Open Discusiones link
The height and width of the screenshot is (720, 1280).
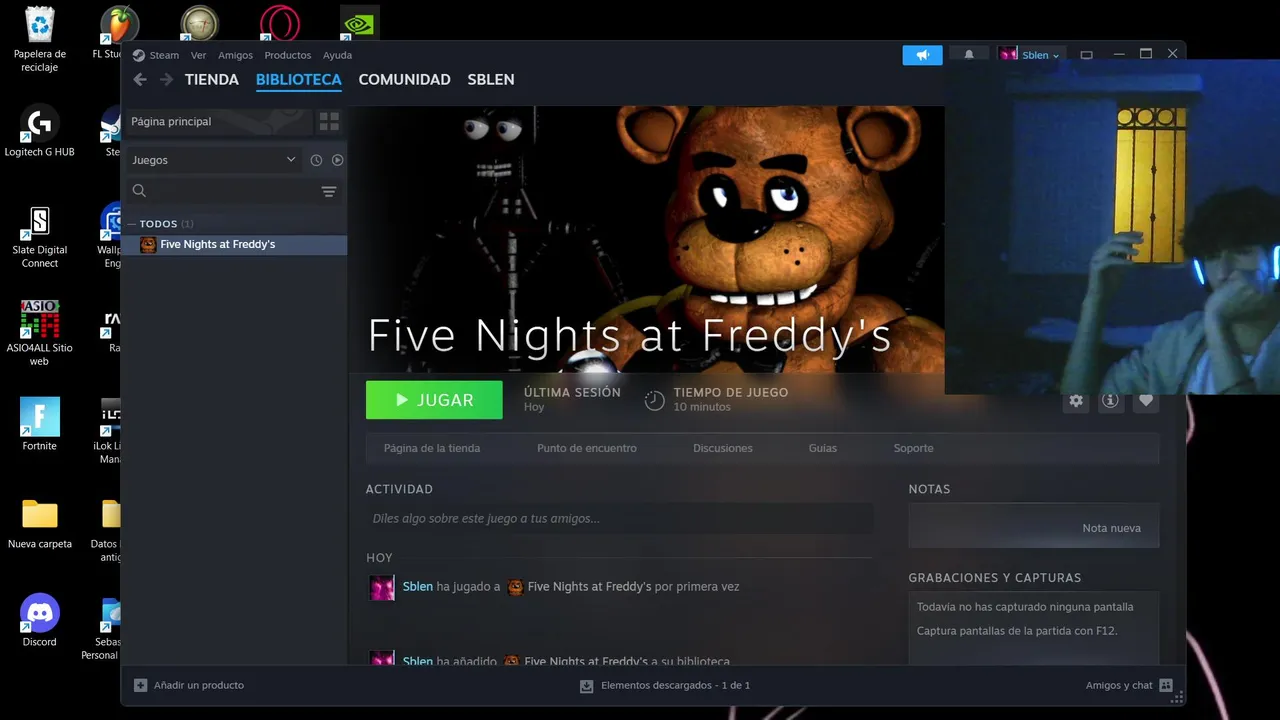click(723, 448)
